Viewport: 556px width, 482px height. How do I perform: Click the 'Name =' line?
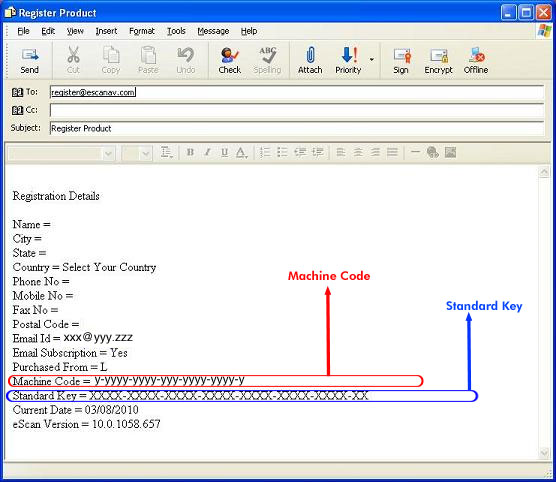[x=32, y=225]
